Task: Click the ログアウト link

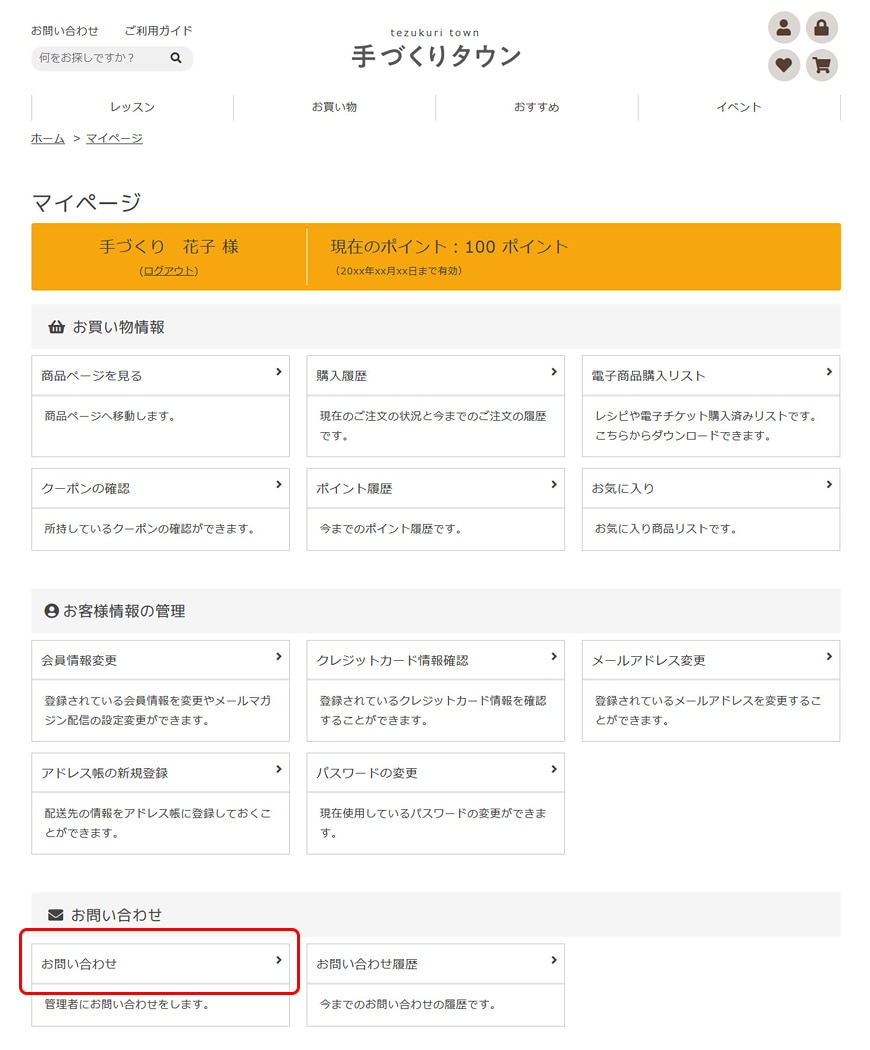Action: (x=169, y=271)
